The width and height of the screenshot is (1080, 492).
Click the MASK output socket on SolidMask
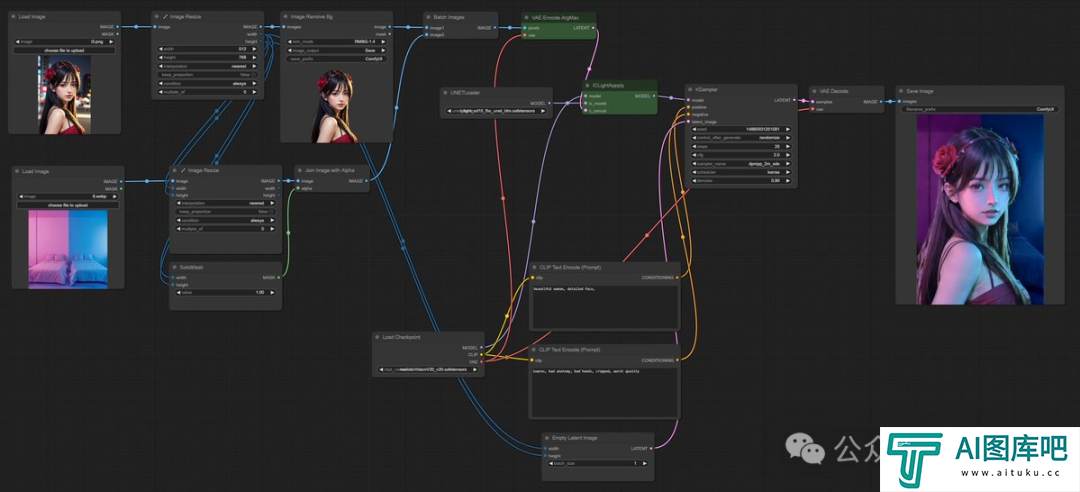[278, 278]
